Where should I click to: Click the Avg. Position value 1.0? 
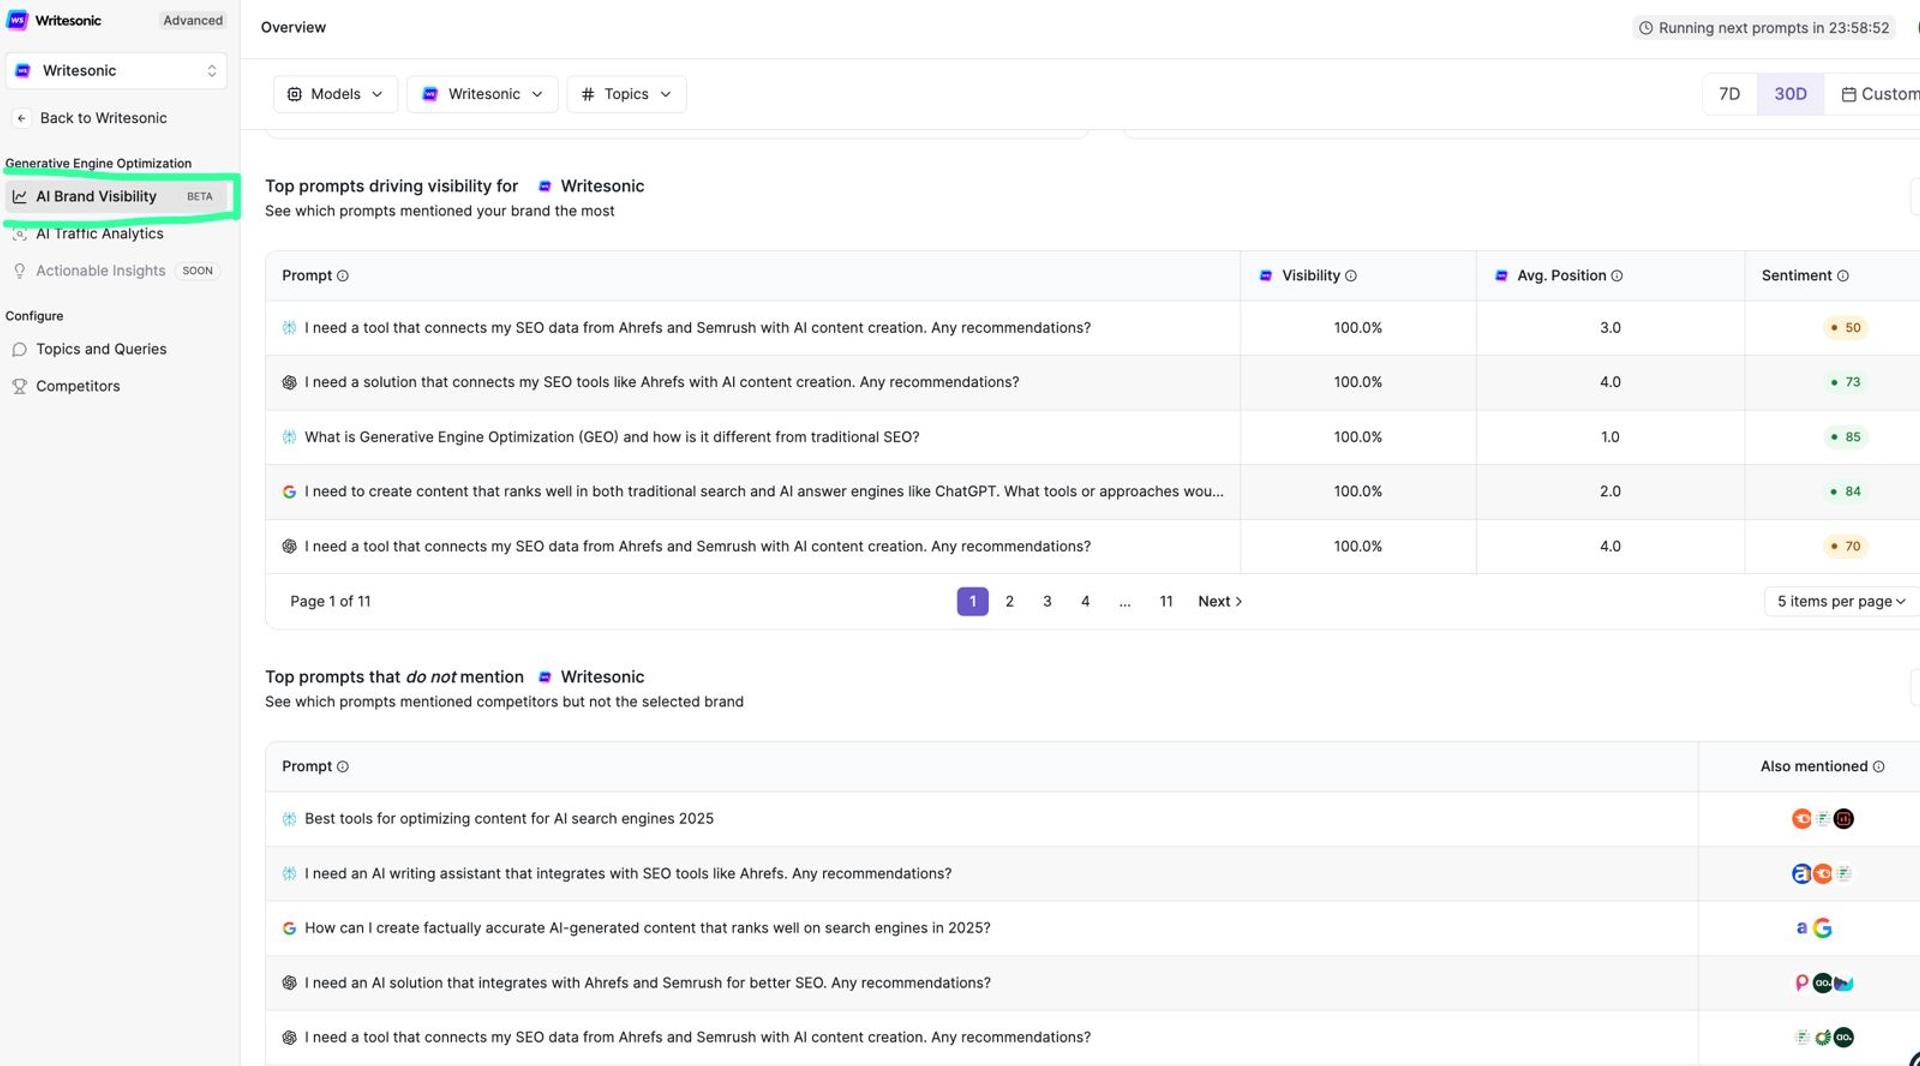(x=1610, y=437)
